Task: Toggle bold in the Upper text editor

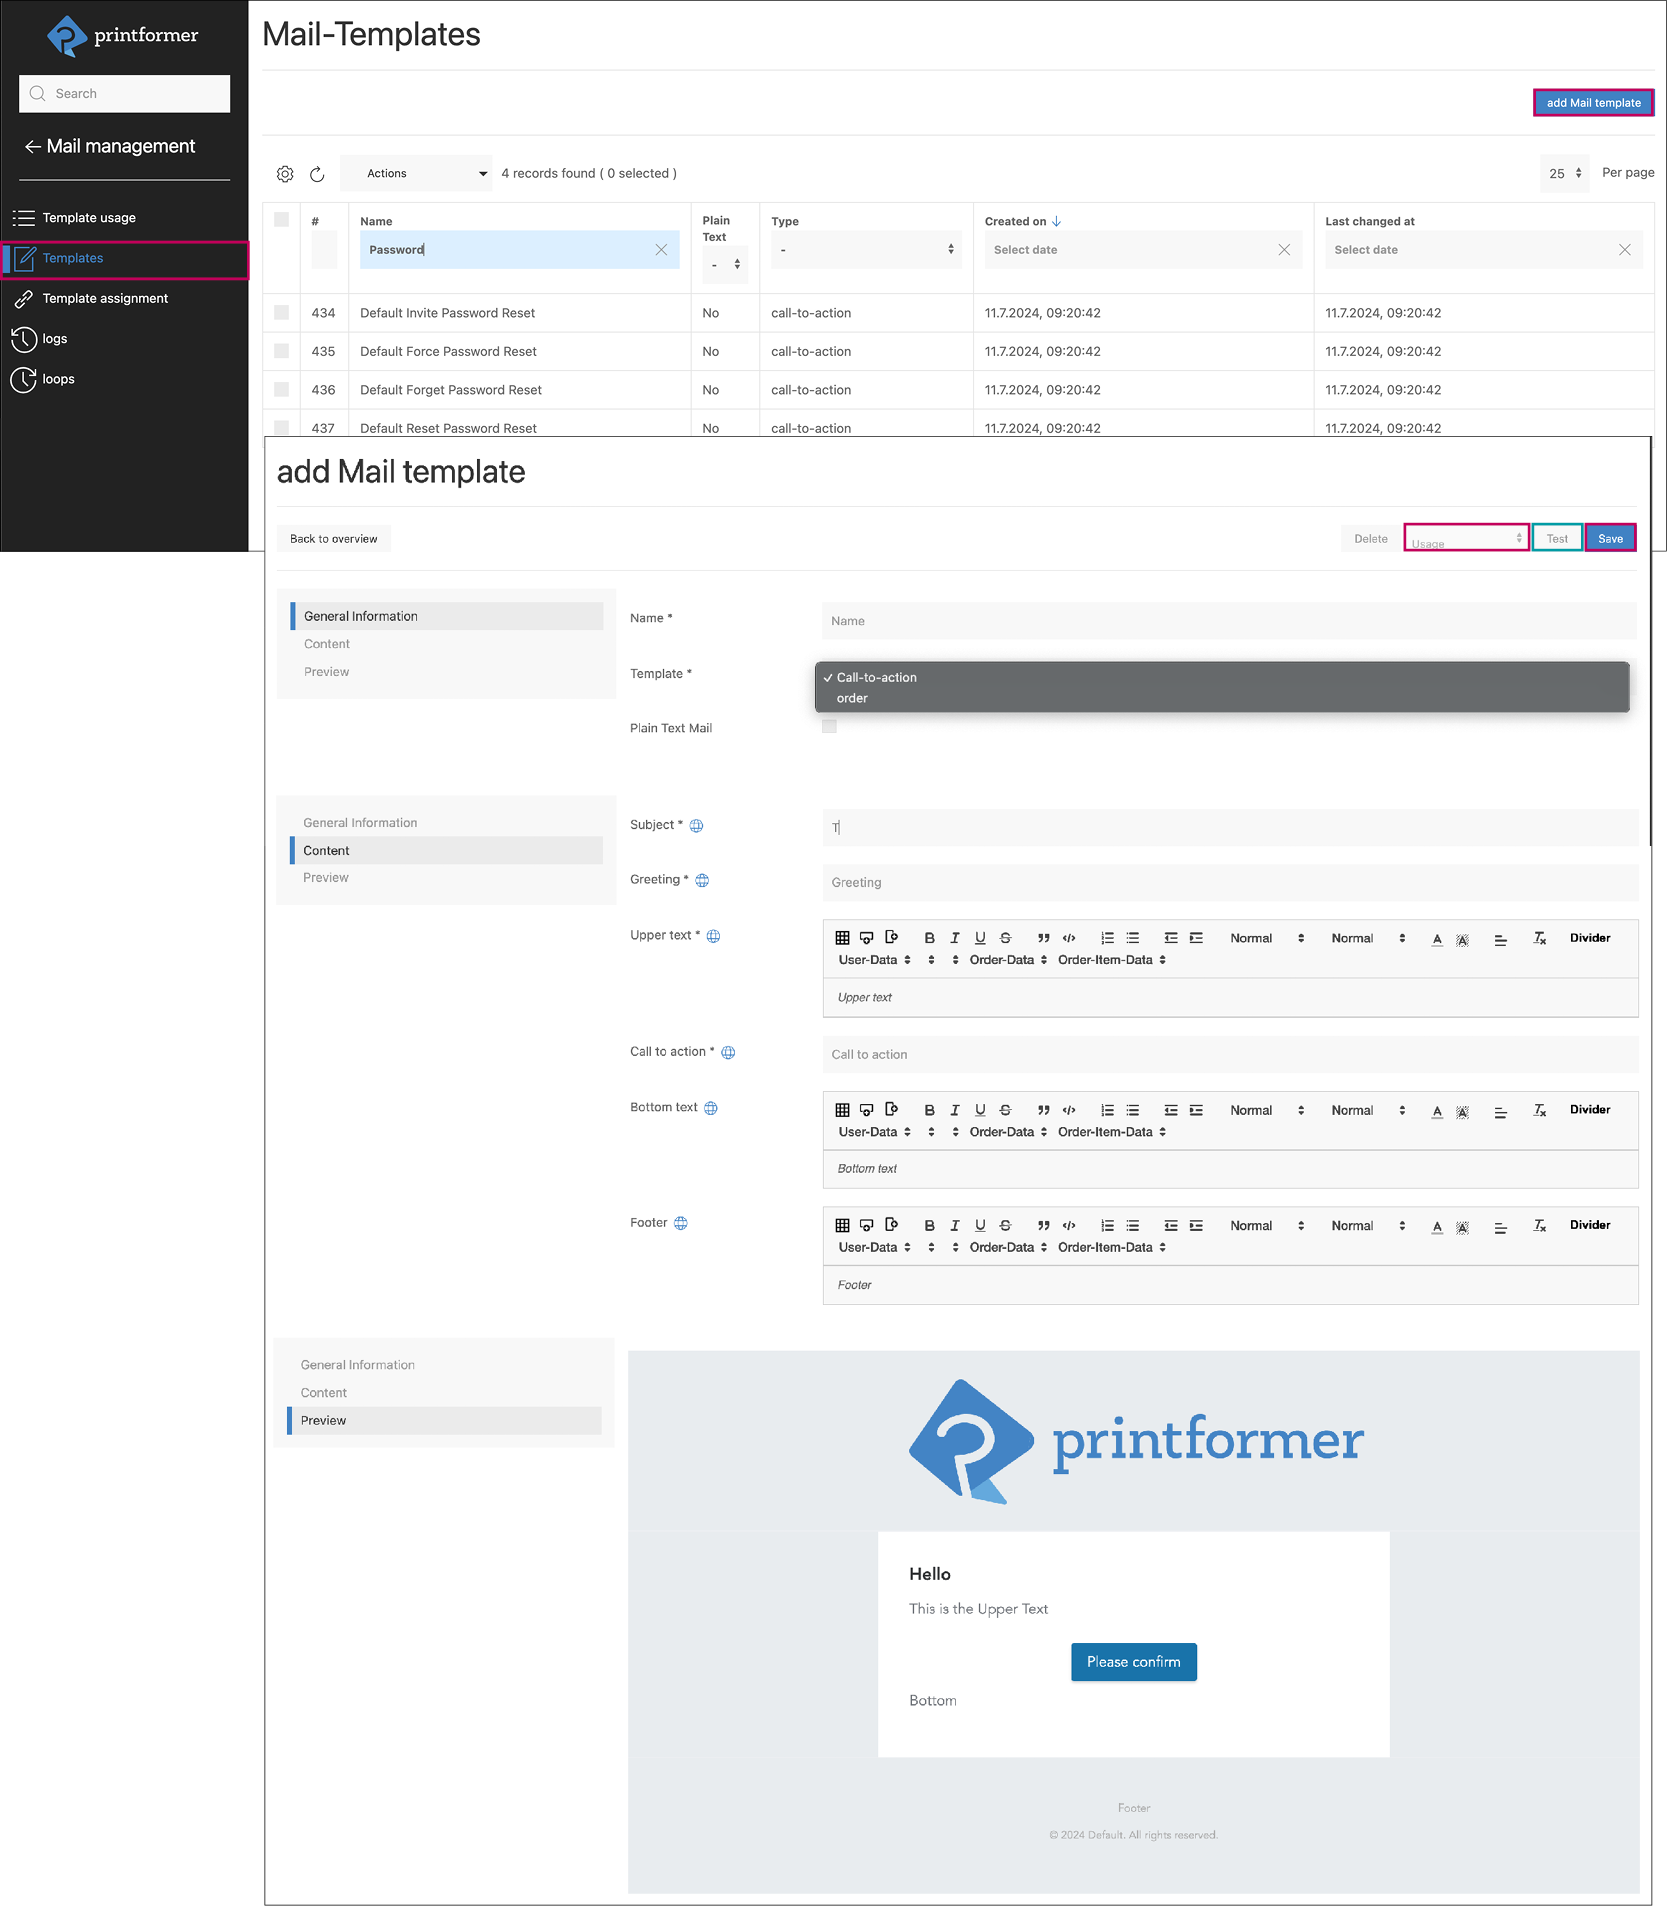Action: [x=929, y=938]
